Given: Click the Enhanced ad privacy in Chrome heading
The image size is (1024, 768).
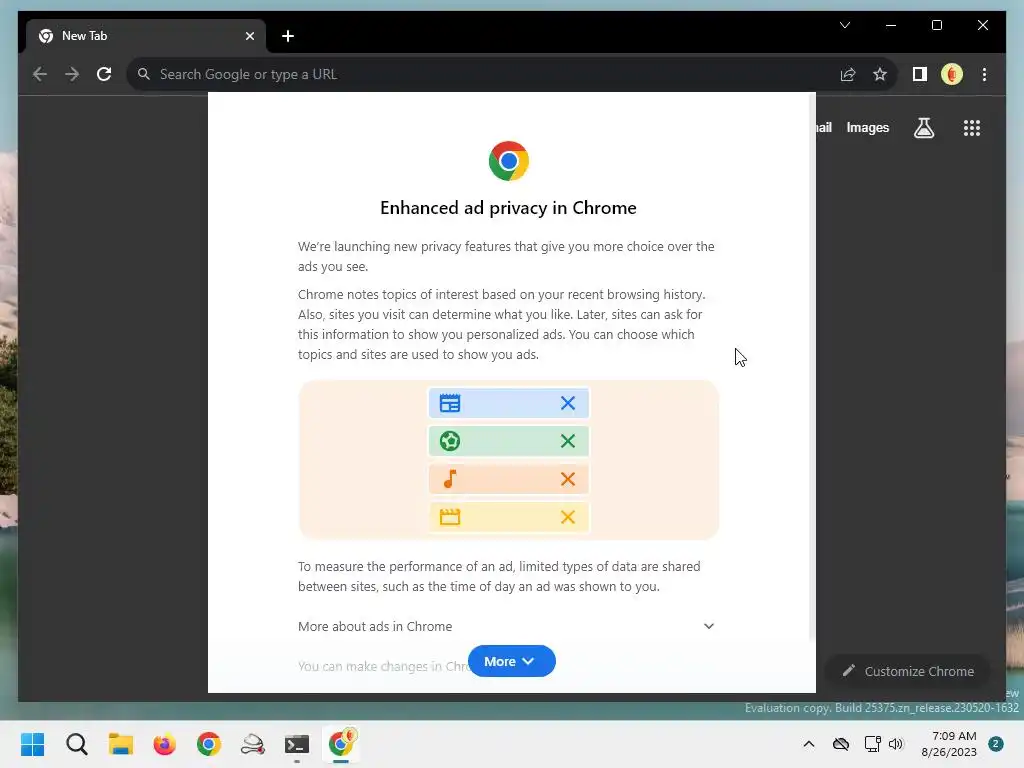Looking at the screenshot, I should 508,208.
